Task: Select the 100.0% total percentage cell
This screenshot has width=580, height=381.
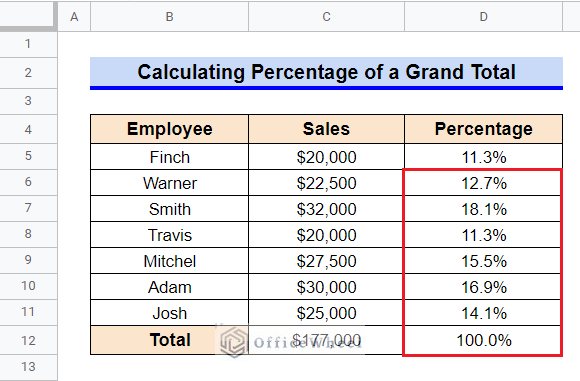Action: click(x=483, y=340)
